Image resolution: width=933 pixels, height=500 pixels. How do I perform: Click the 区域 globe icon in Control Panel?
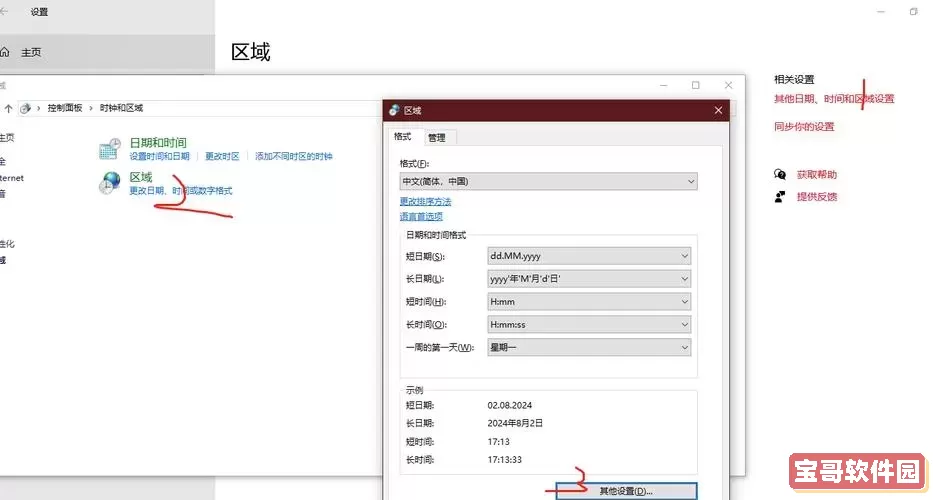[x=110, y=184]
